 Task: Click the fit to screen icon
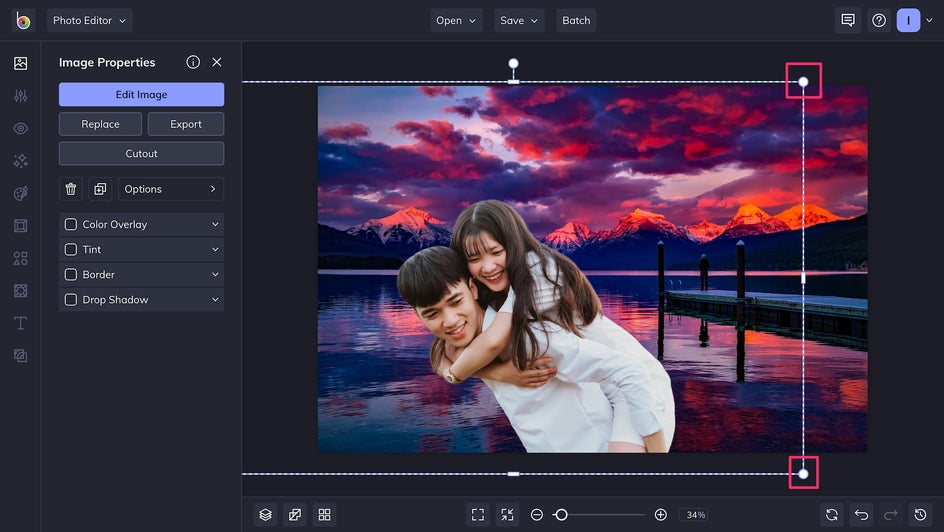(x=478, y=514)
